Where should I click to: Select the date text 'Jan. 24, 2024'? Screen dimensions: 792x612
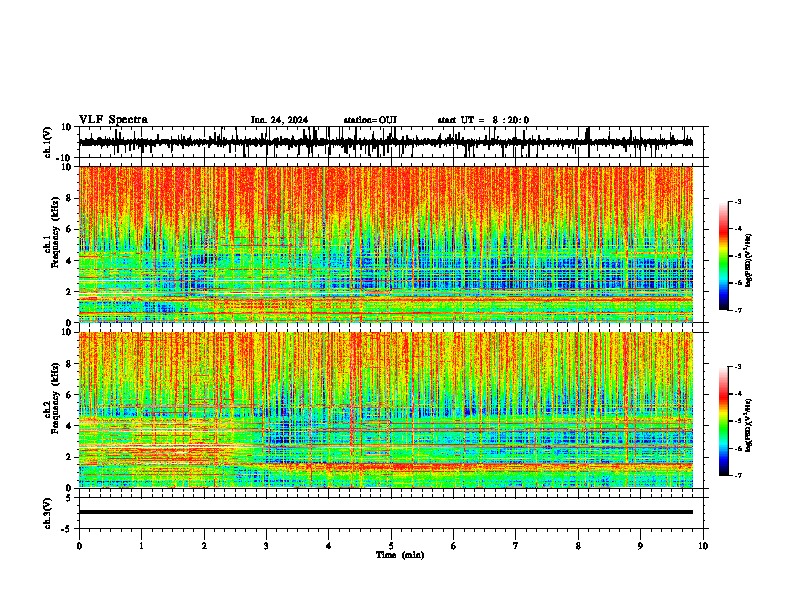(x=279, y=120)
